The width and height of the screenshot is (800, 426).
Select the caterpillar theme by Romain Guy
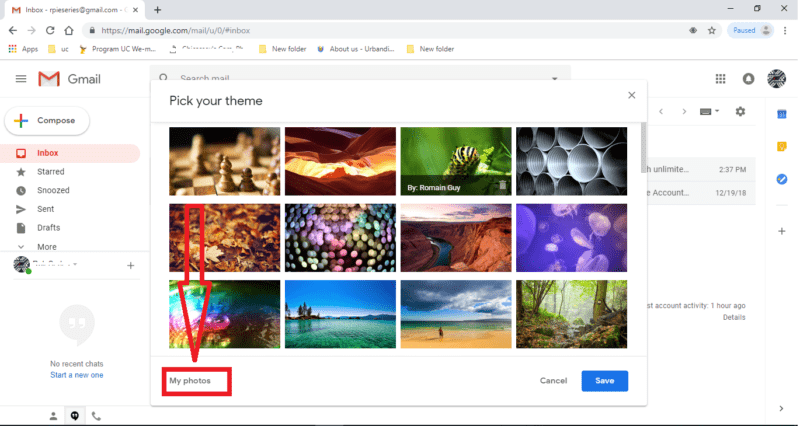click(x=456, y=161)
